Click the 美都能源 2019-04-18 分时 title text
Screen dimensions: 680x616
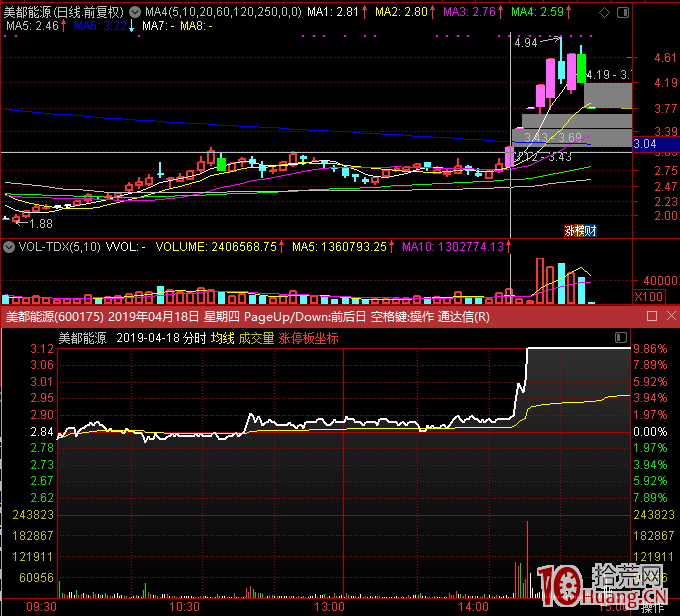click(x=132, y=338)
